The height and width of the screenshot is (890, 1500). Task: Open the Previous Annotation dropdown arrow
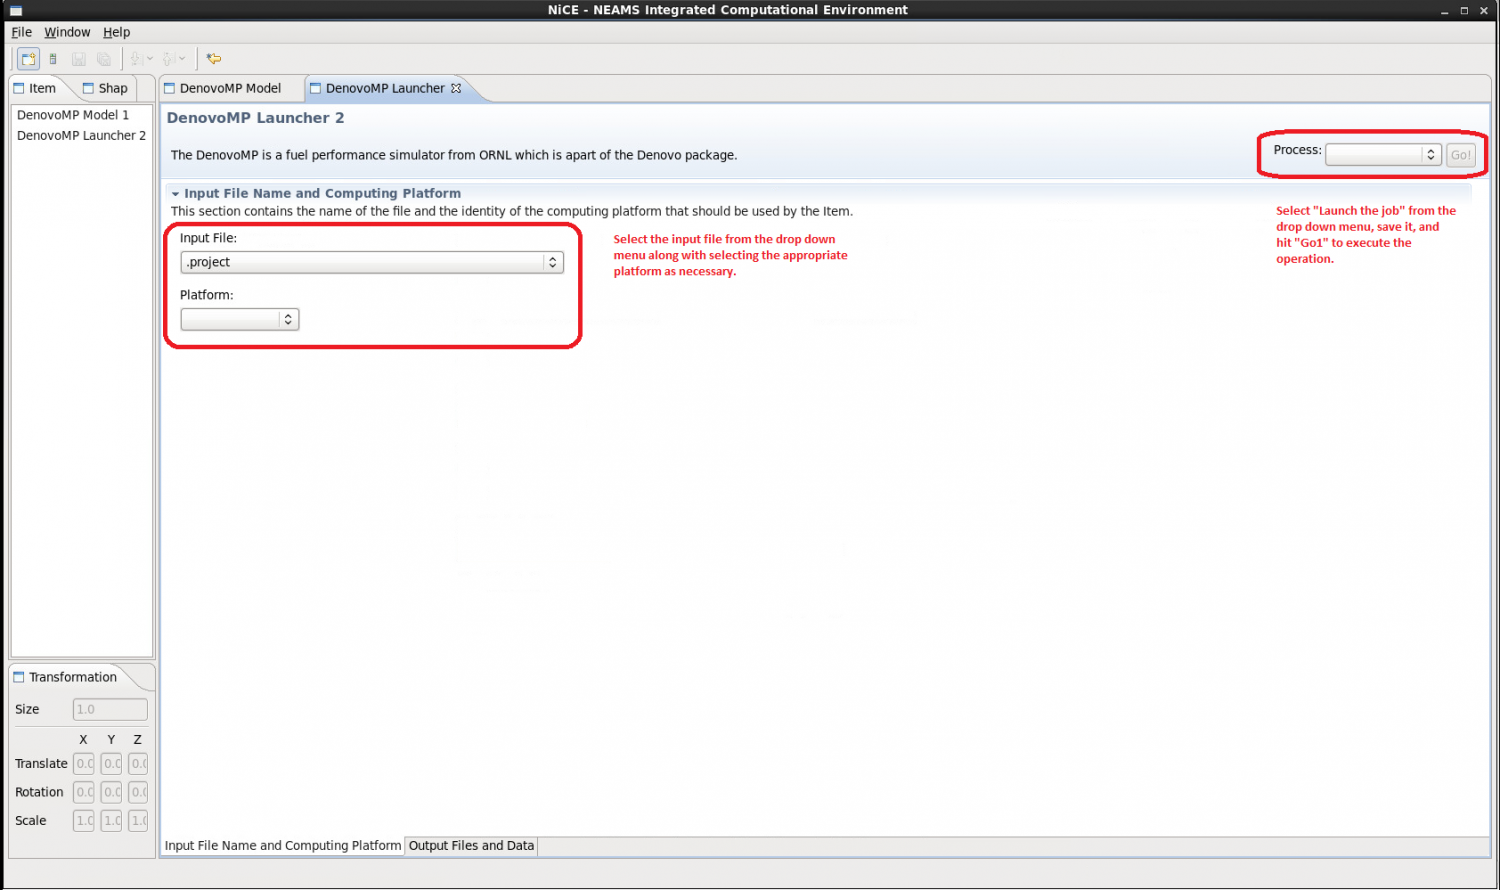pos(182,59)
